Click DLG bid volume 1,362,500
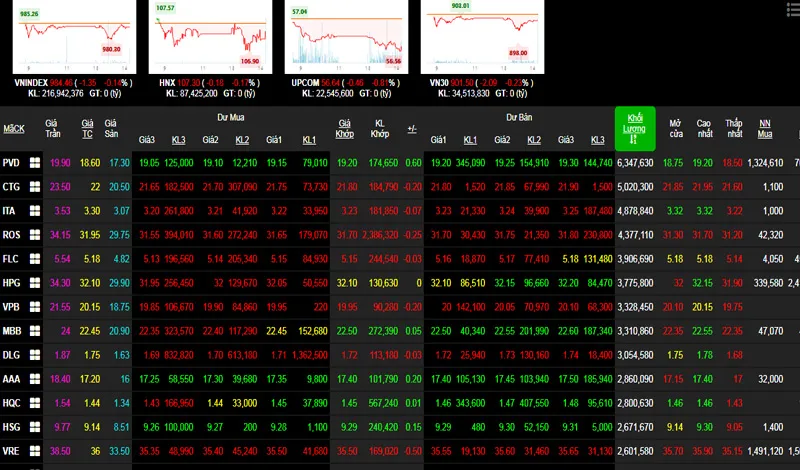This screenshot has height=470, width=800. (310, 355)
